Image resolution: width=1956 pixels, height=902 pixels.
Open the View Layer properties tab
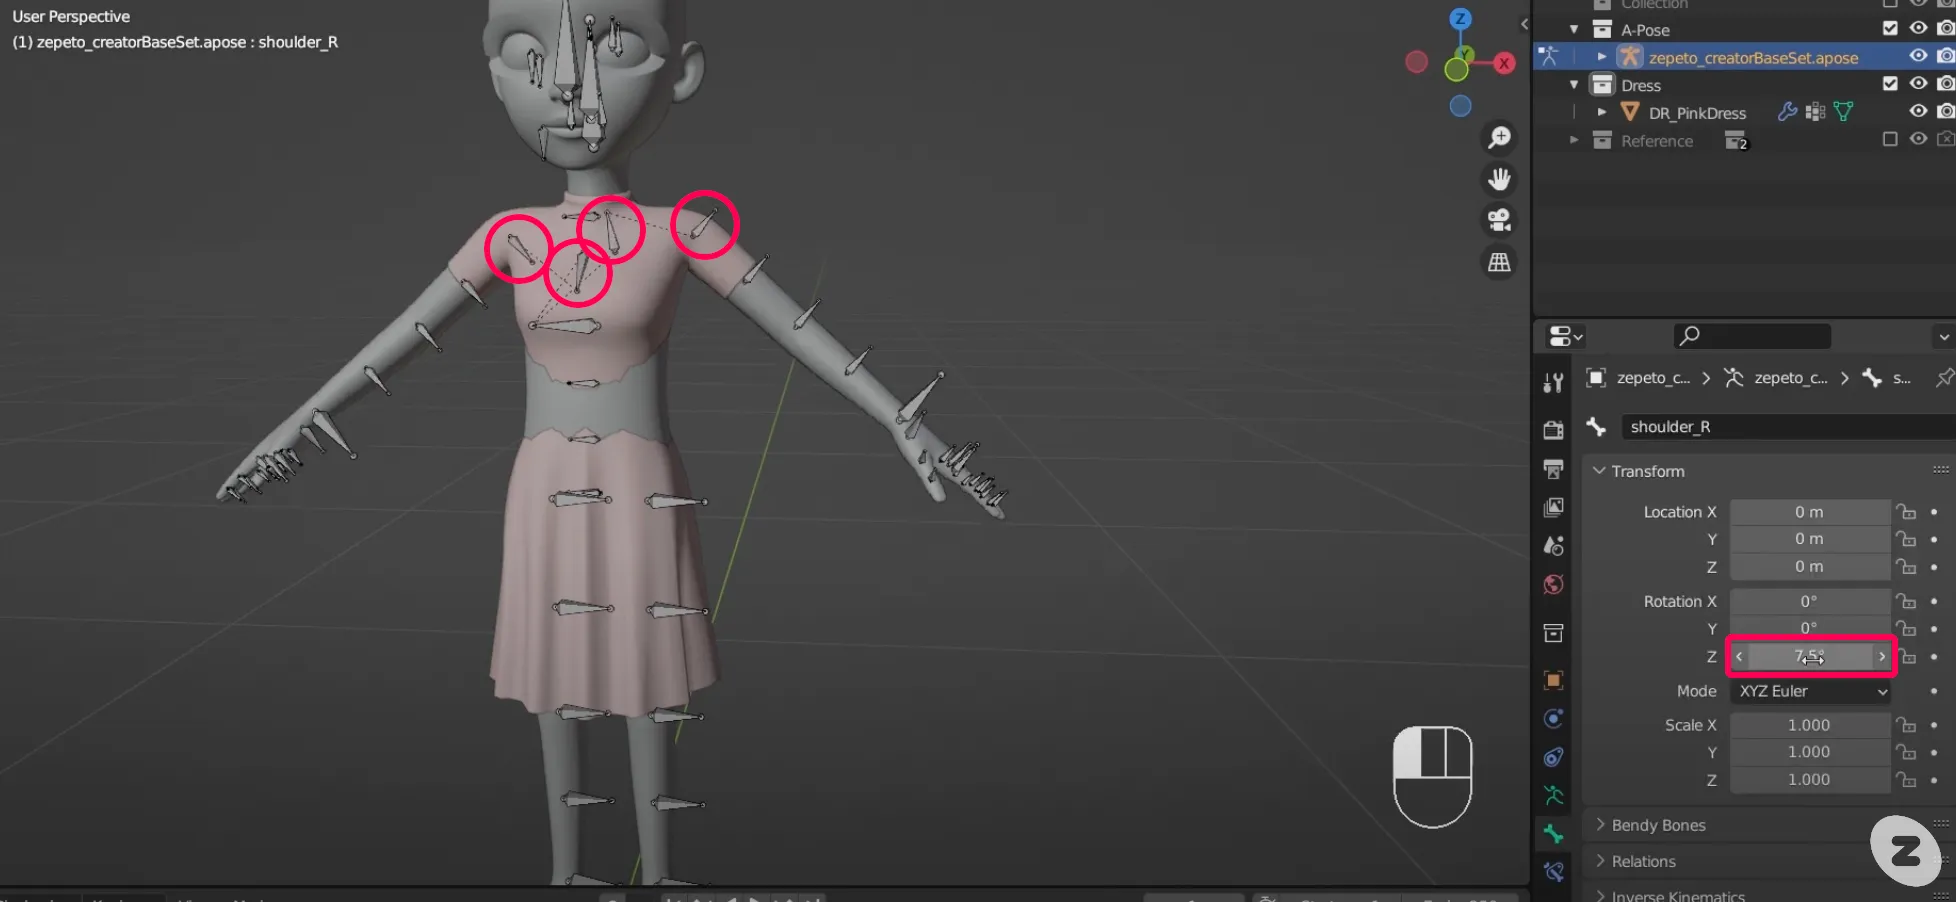tap(1553, 507)
